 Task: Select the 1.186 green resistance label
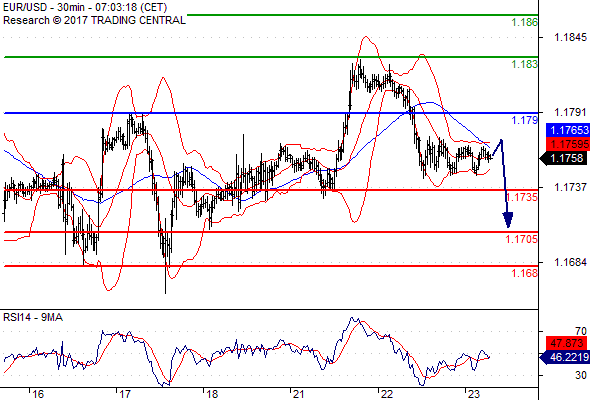(525, 22)
